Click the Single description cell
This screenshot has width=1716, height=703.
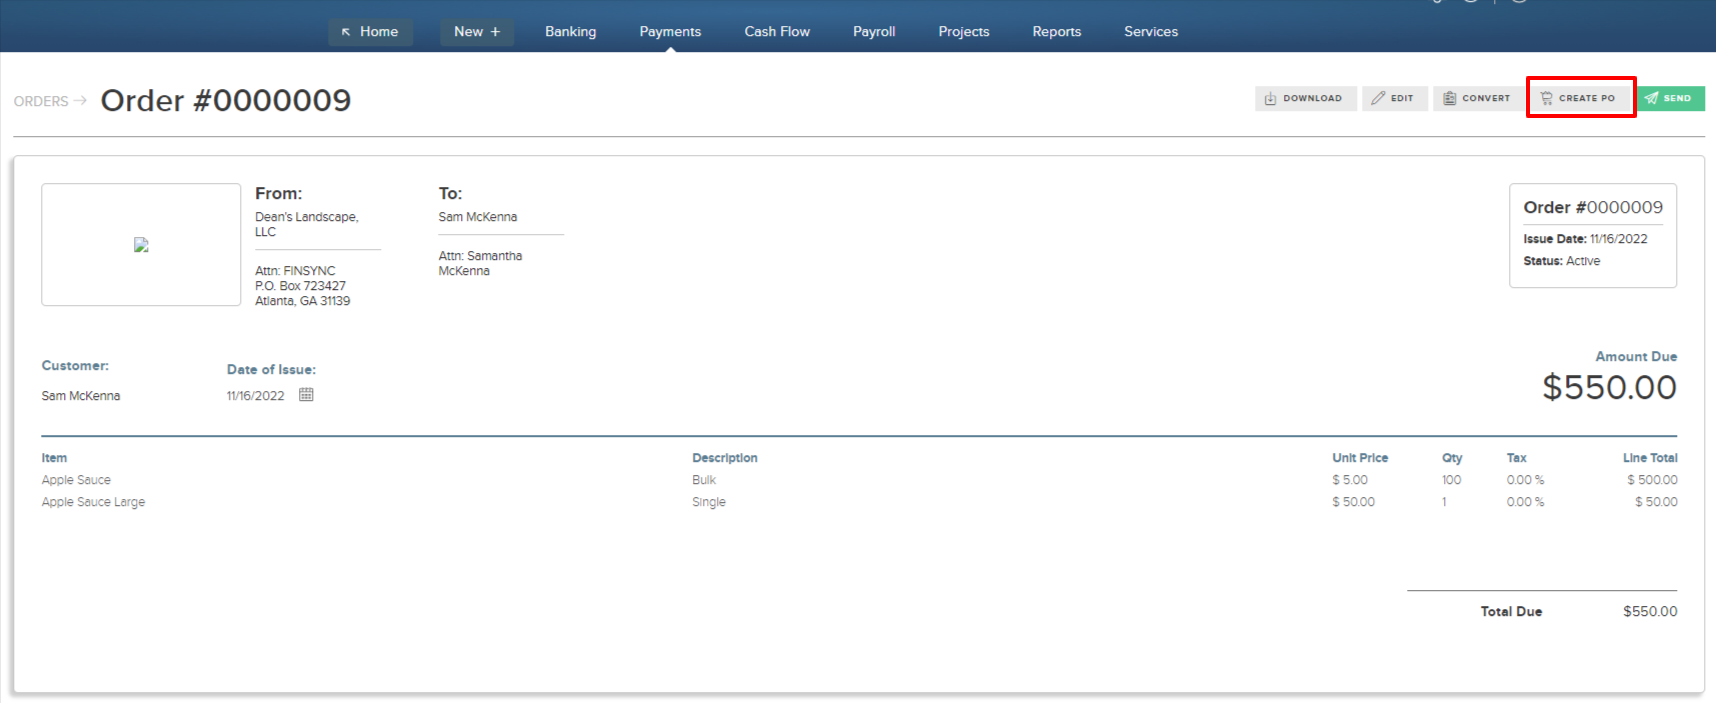pos(709,502)
